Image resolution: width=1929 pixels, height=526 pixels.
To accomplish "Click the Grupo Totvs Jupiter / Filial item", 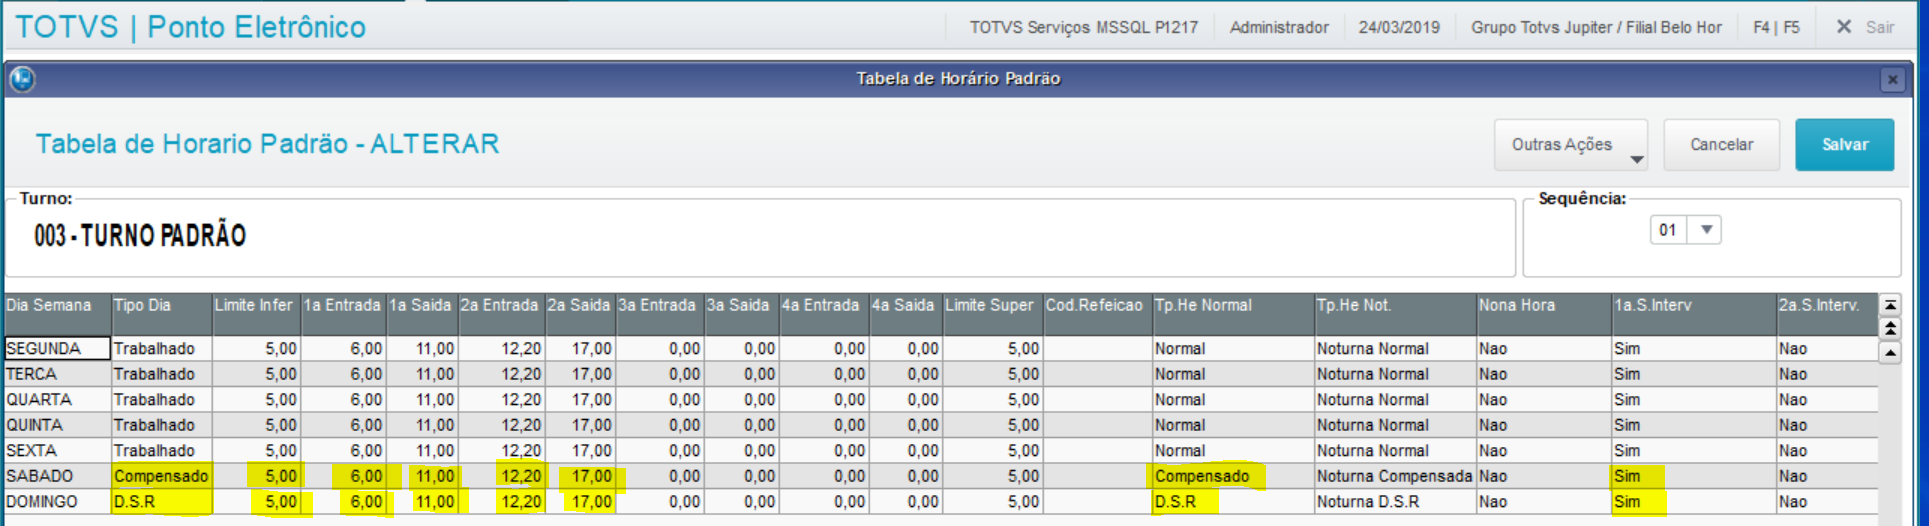I will click(1596, 27).
